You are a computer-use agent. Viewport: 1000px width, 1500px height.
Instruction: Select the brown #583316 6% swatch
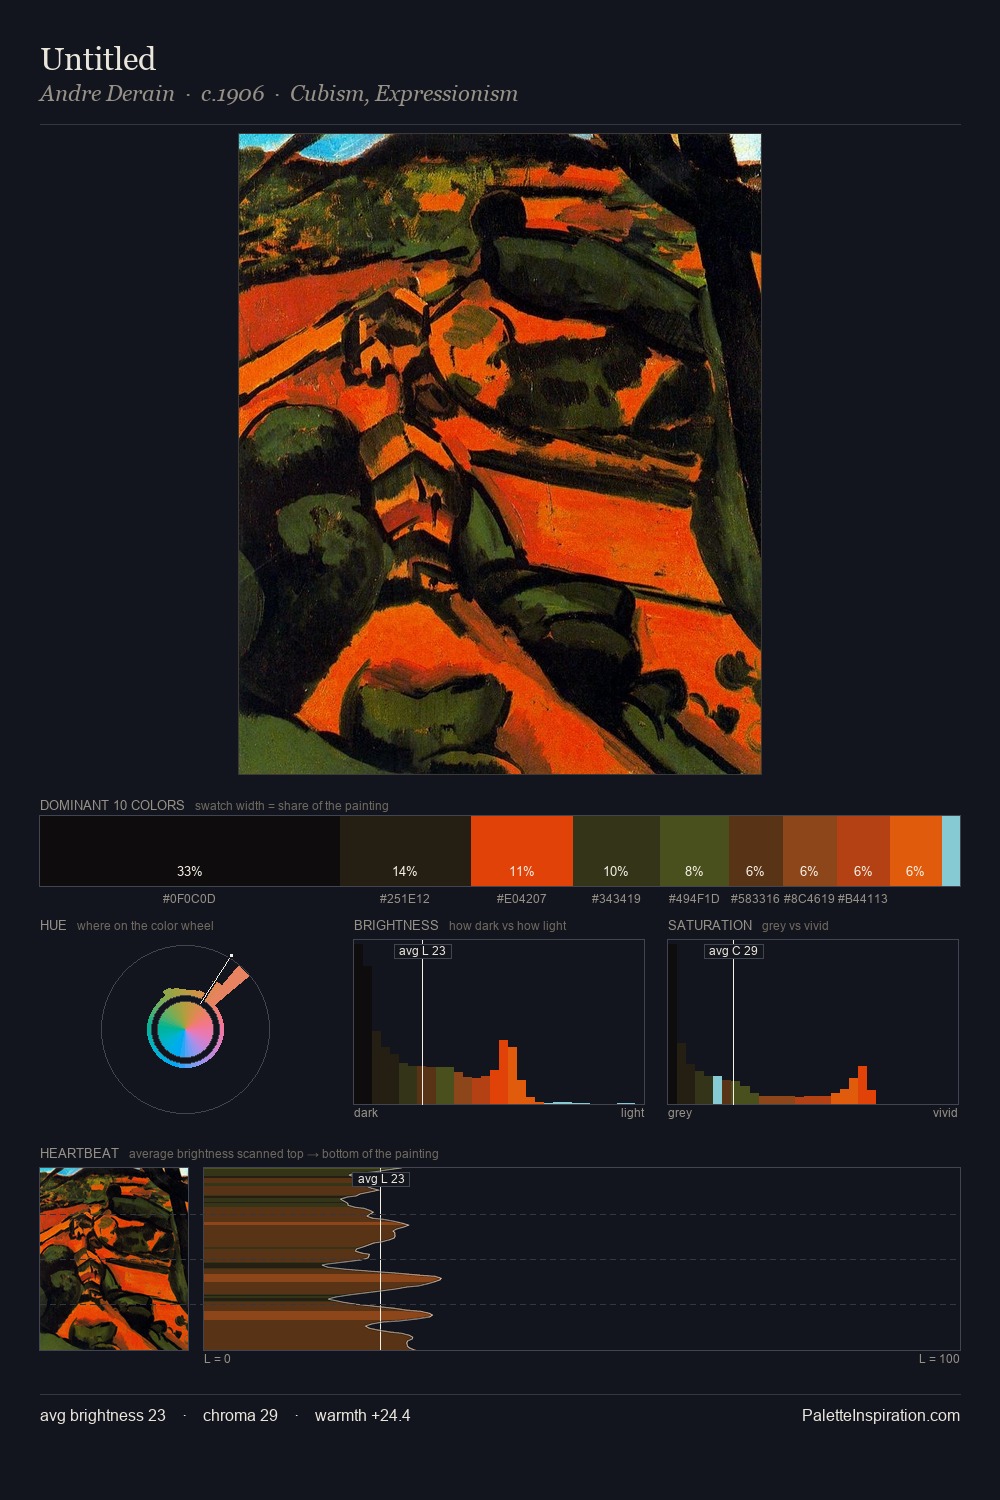coord(756,851)
